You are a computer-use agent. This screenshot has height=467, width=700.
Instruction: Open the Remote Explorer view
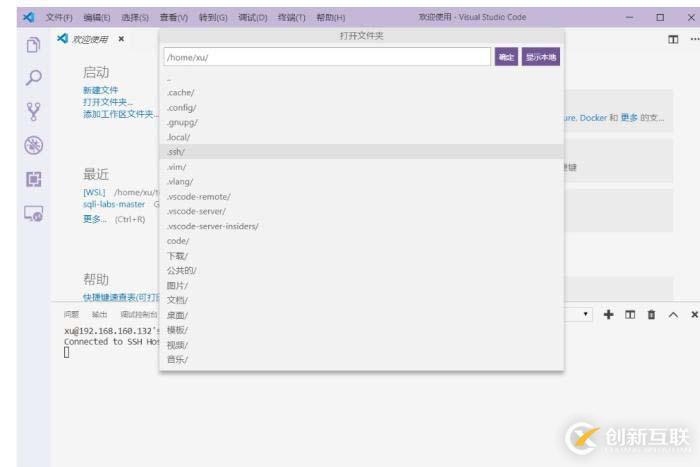33,214
